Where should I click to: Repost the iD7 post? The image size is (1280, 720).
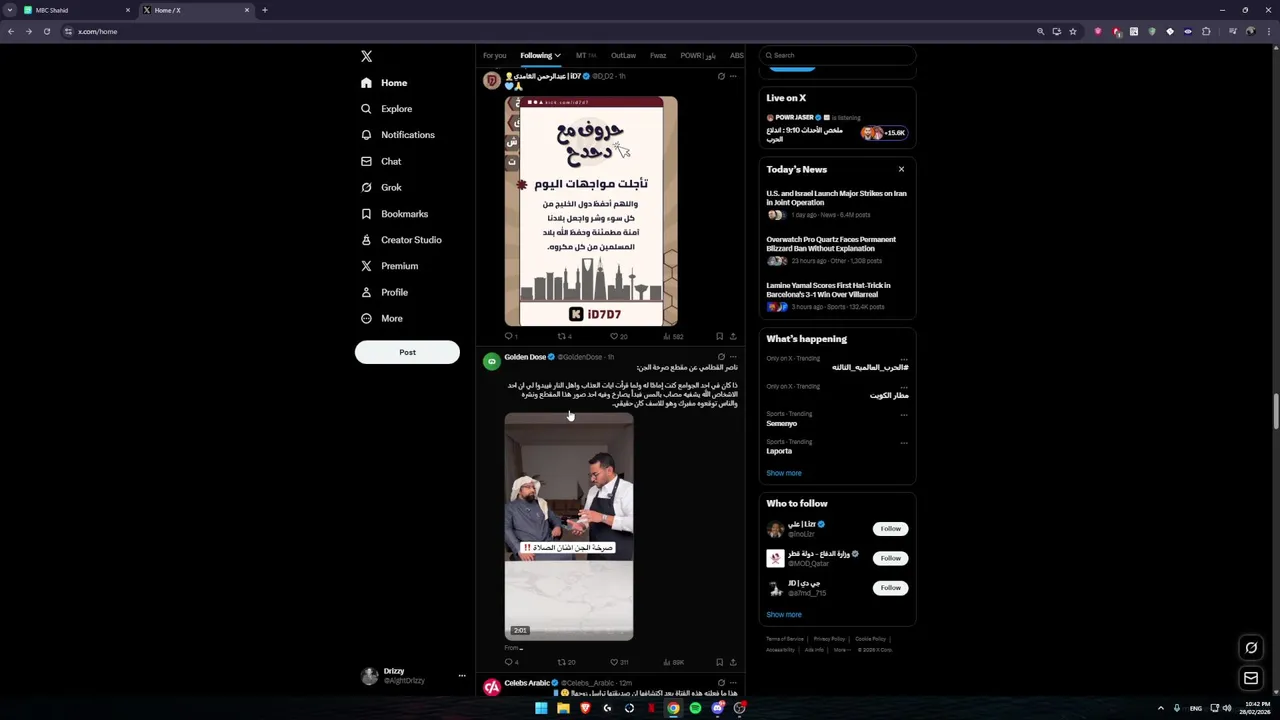563,337
